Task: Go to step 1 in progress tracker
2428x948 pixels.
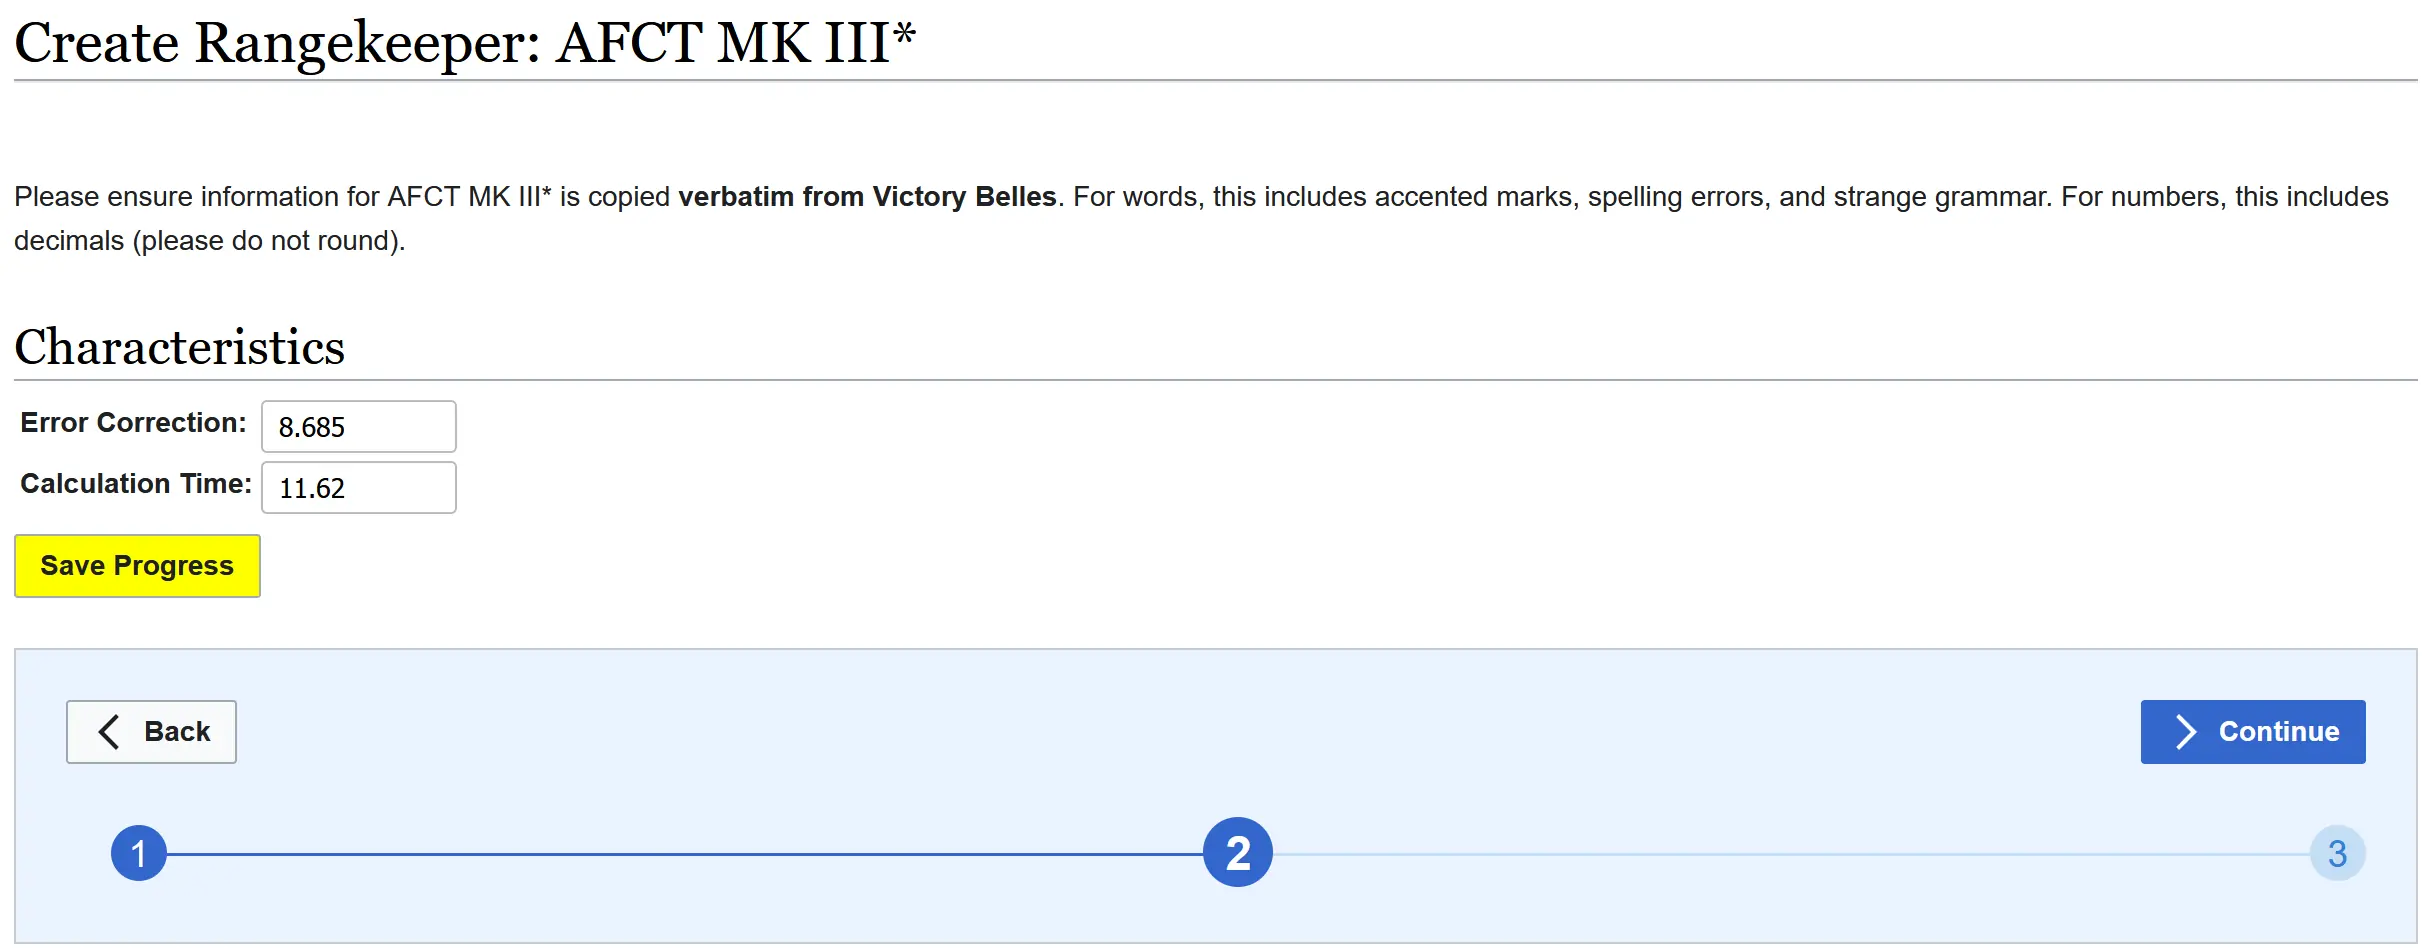Action: tap(139, 853)
